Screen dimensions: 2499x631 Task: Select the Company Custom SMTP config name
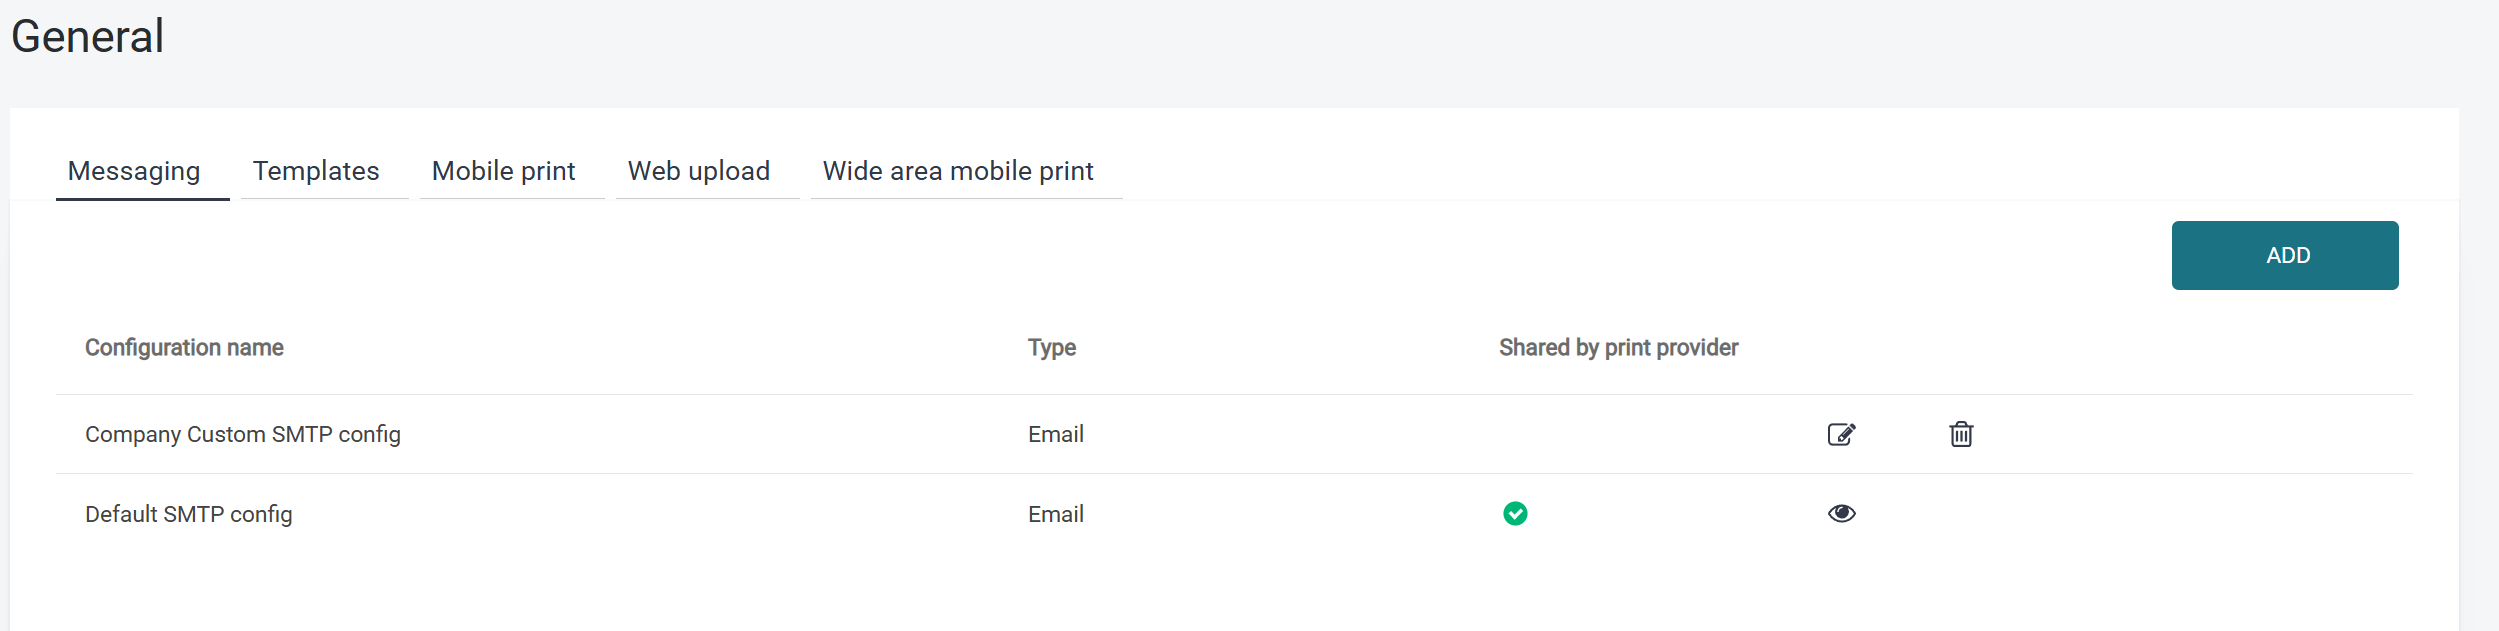pos(243,434)
